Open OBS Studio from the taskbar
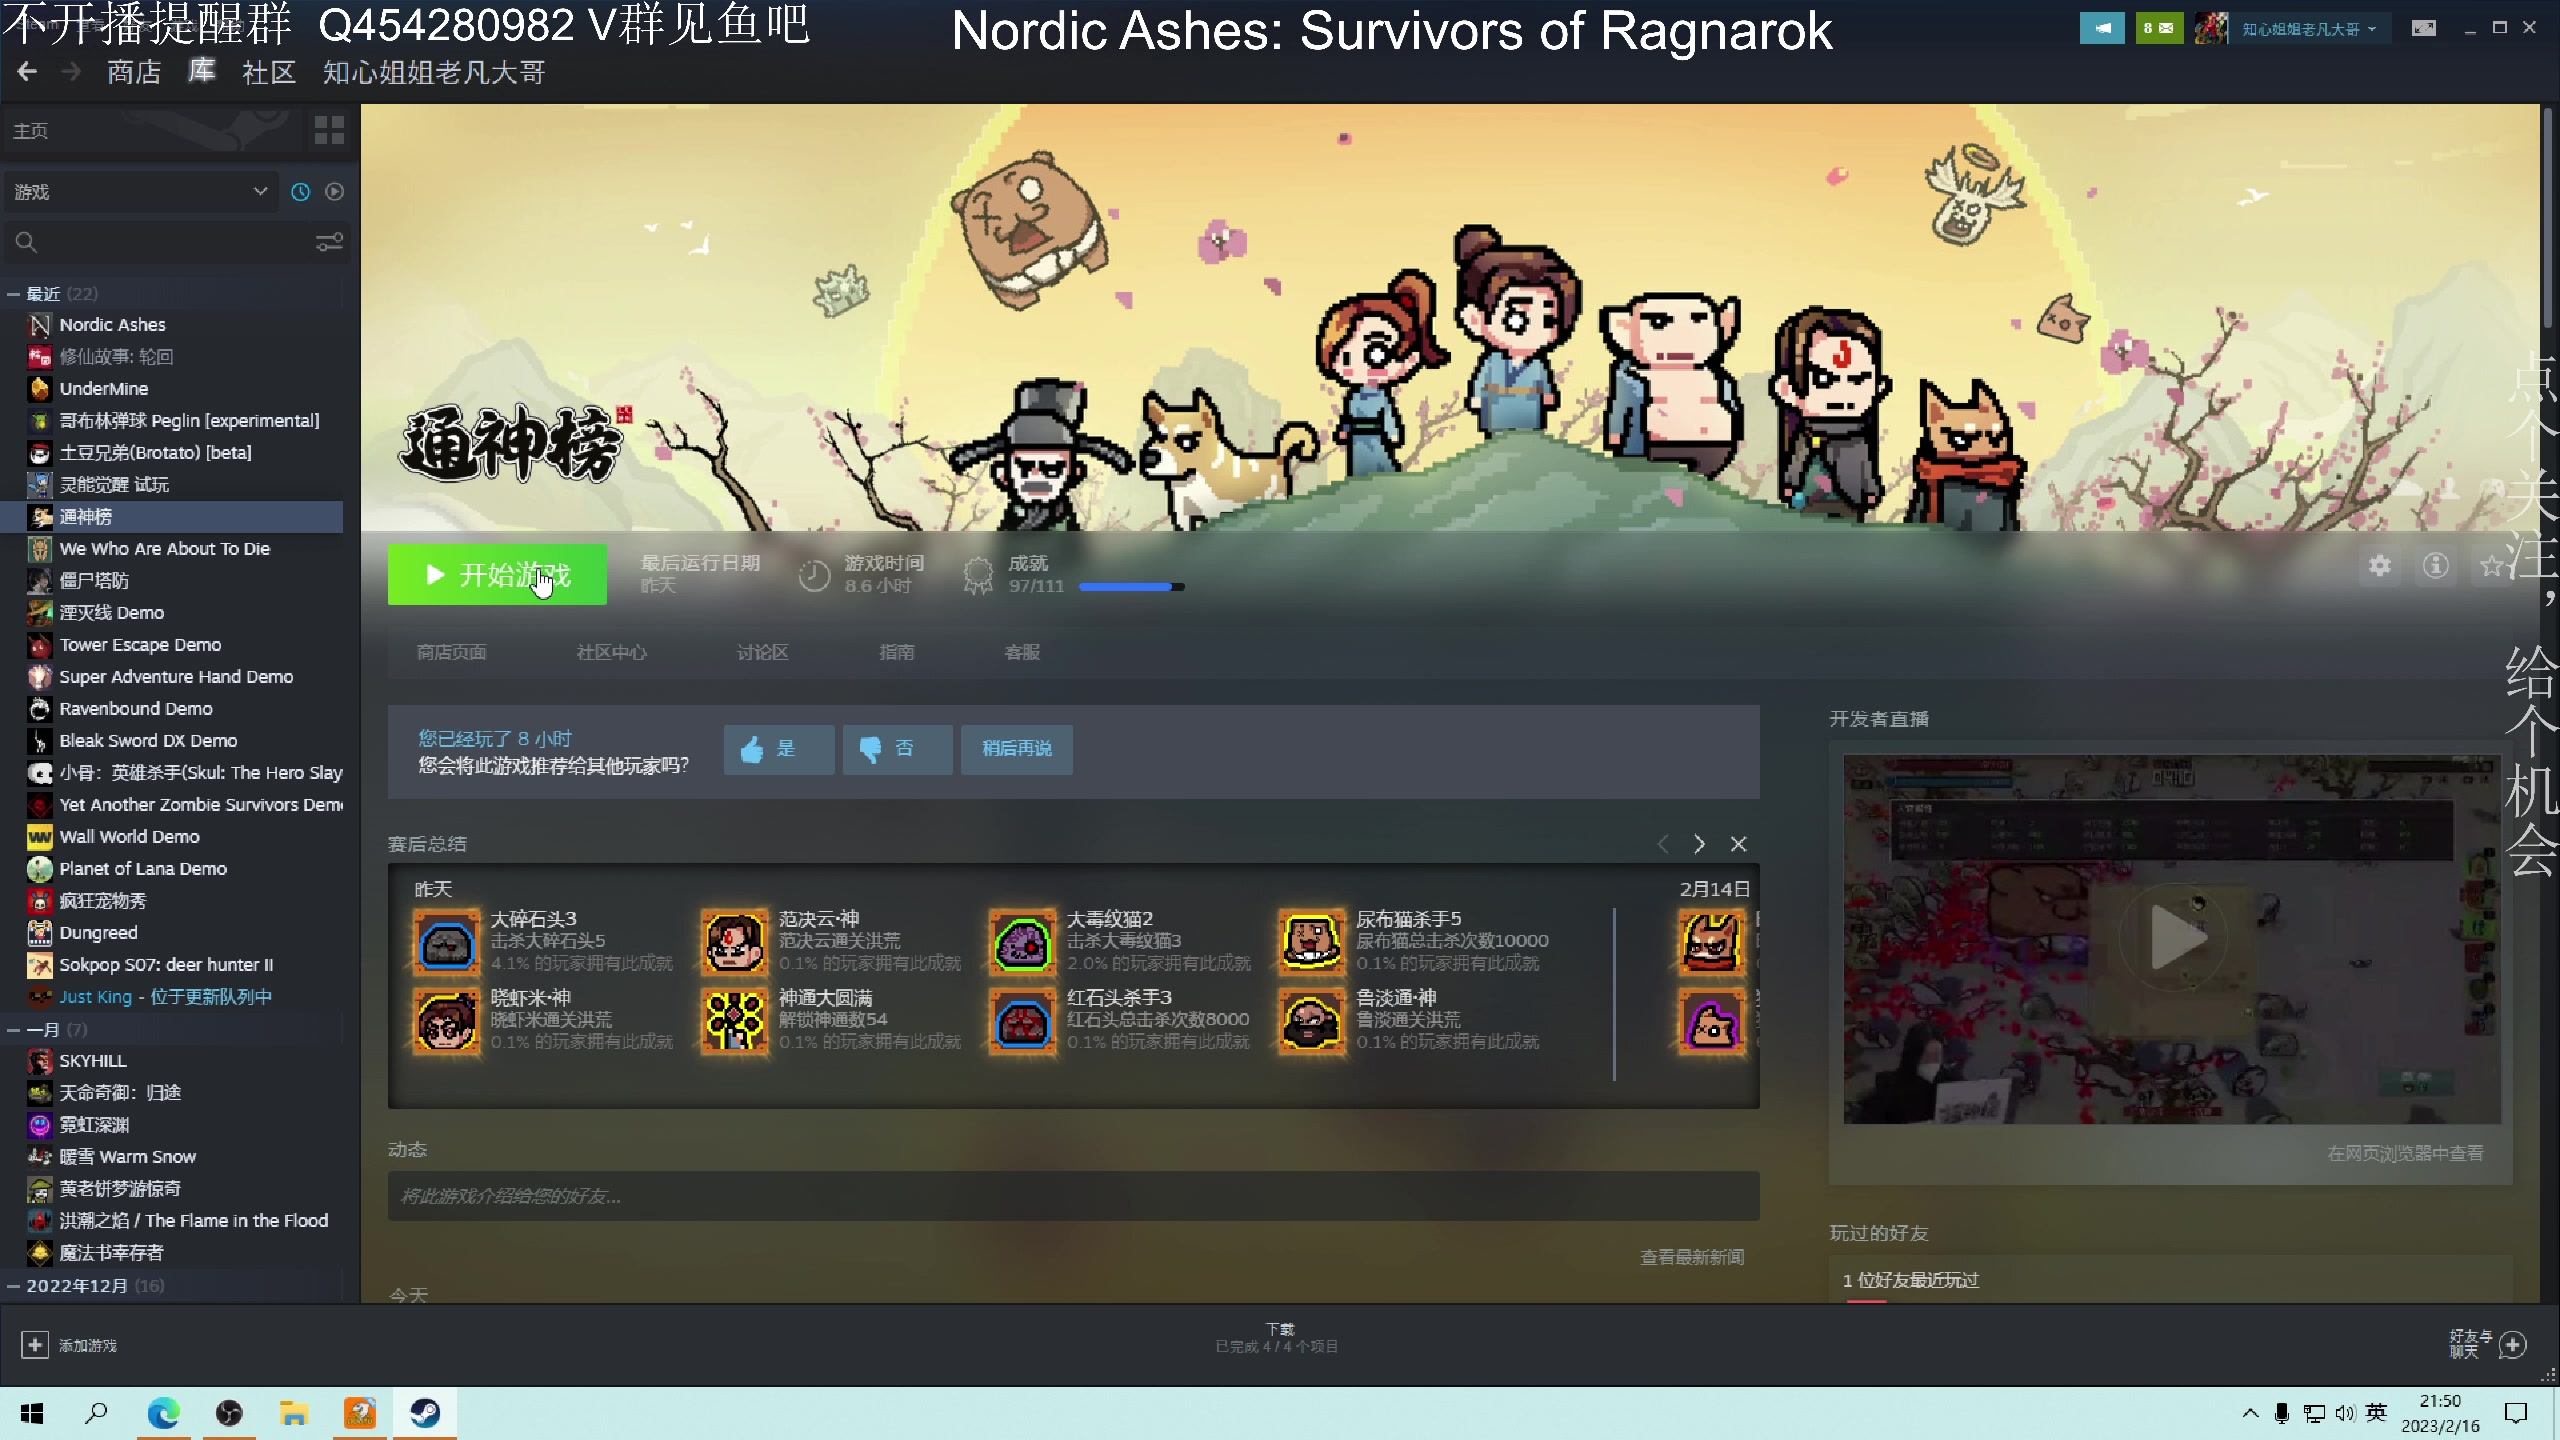Viewport: 2560px width, 1440px height. (229, 1413)
